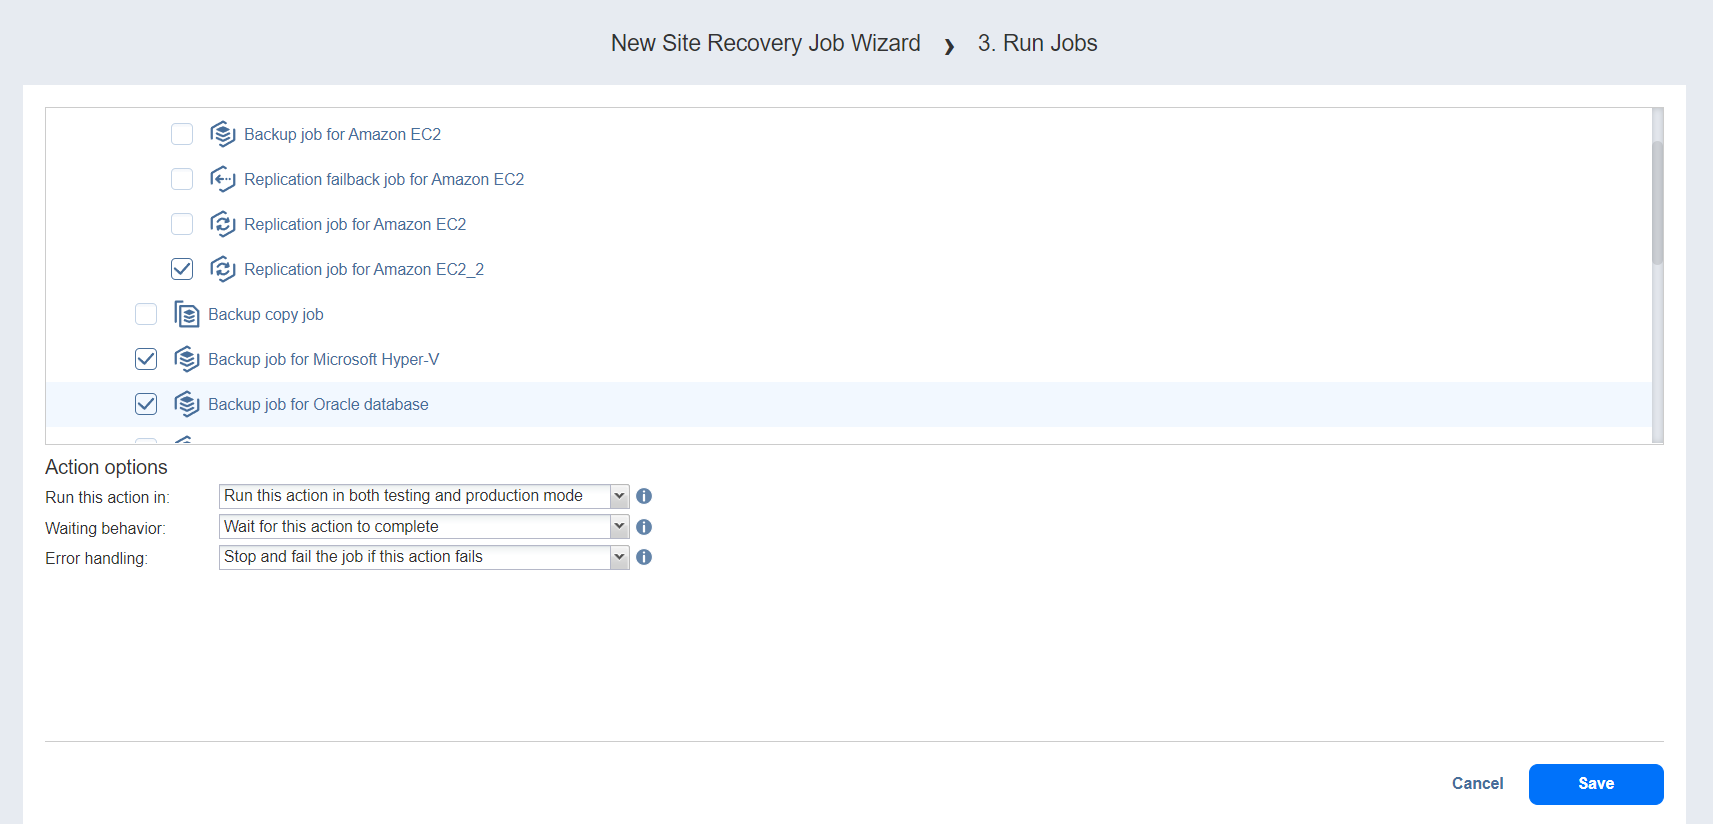
Task: Click the Backup copy job icon
Action: (x=186, y=314)
